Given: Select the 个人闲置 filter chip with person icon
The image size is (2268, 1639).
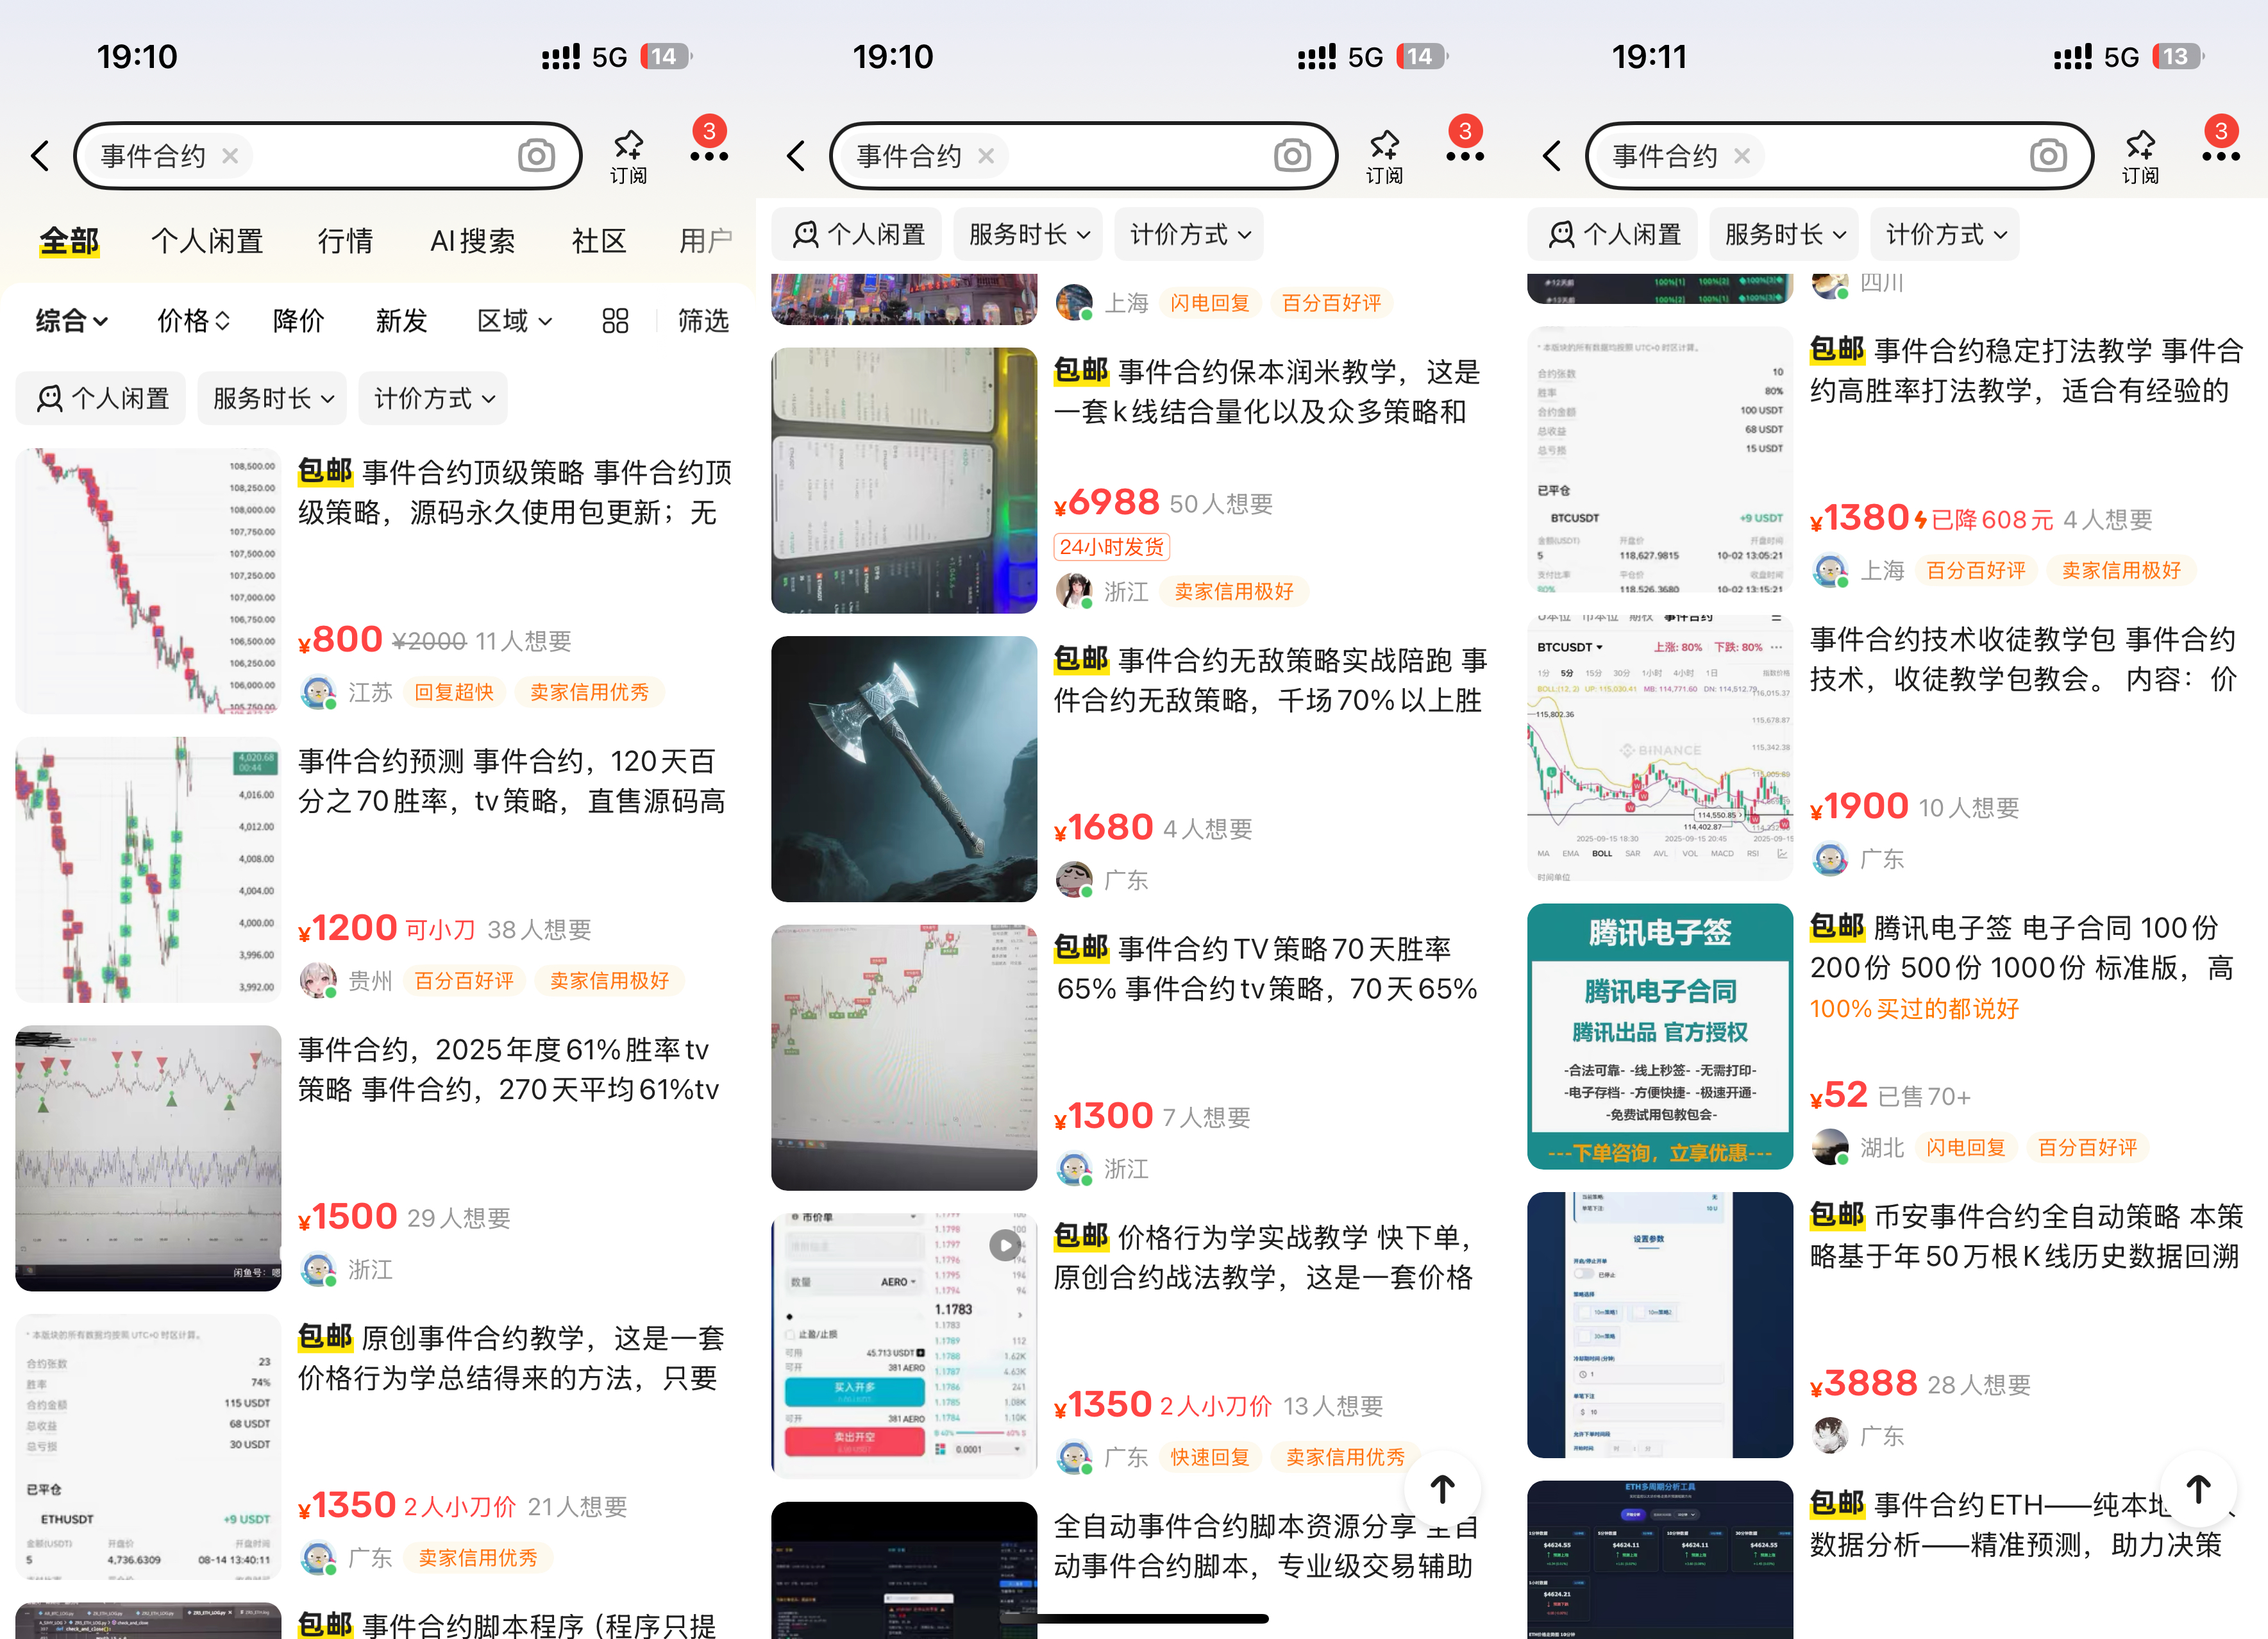Looking at the screenshot, I should coord(100,398).
